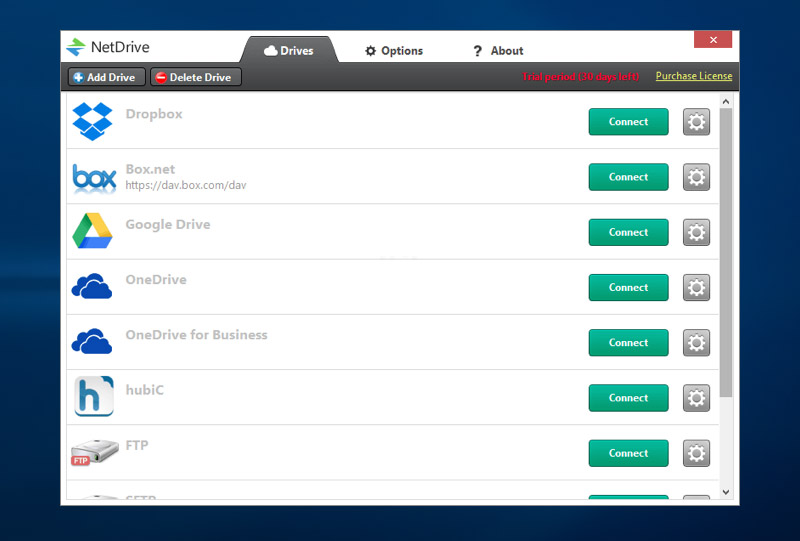Connect the Google Drive drive
This screenshot has height=541, width=800.
(629, 232)
